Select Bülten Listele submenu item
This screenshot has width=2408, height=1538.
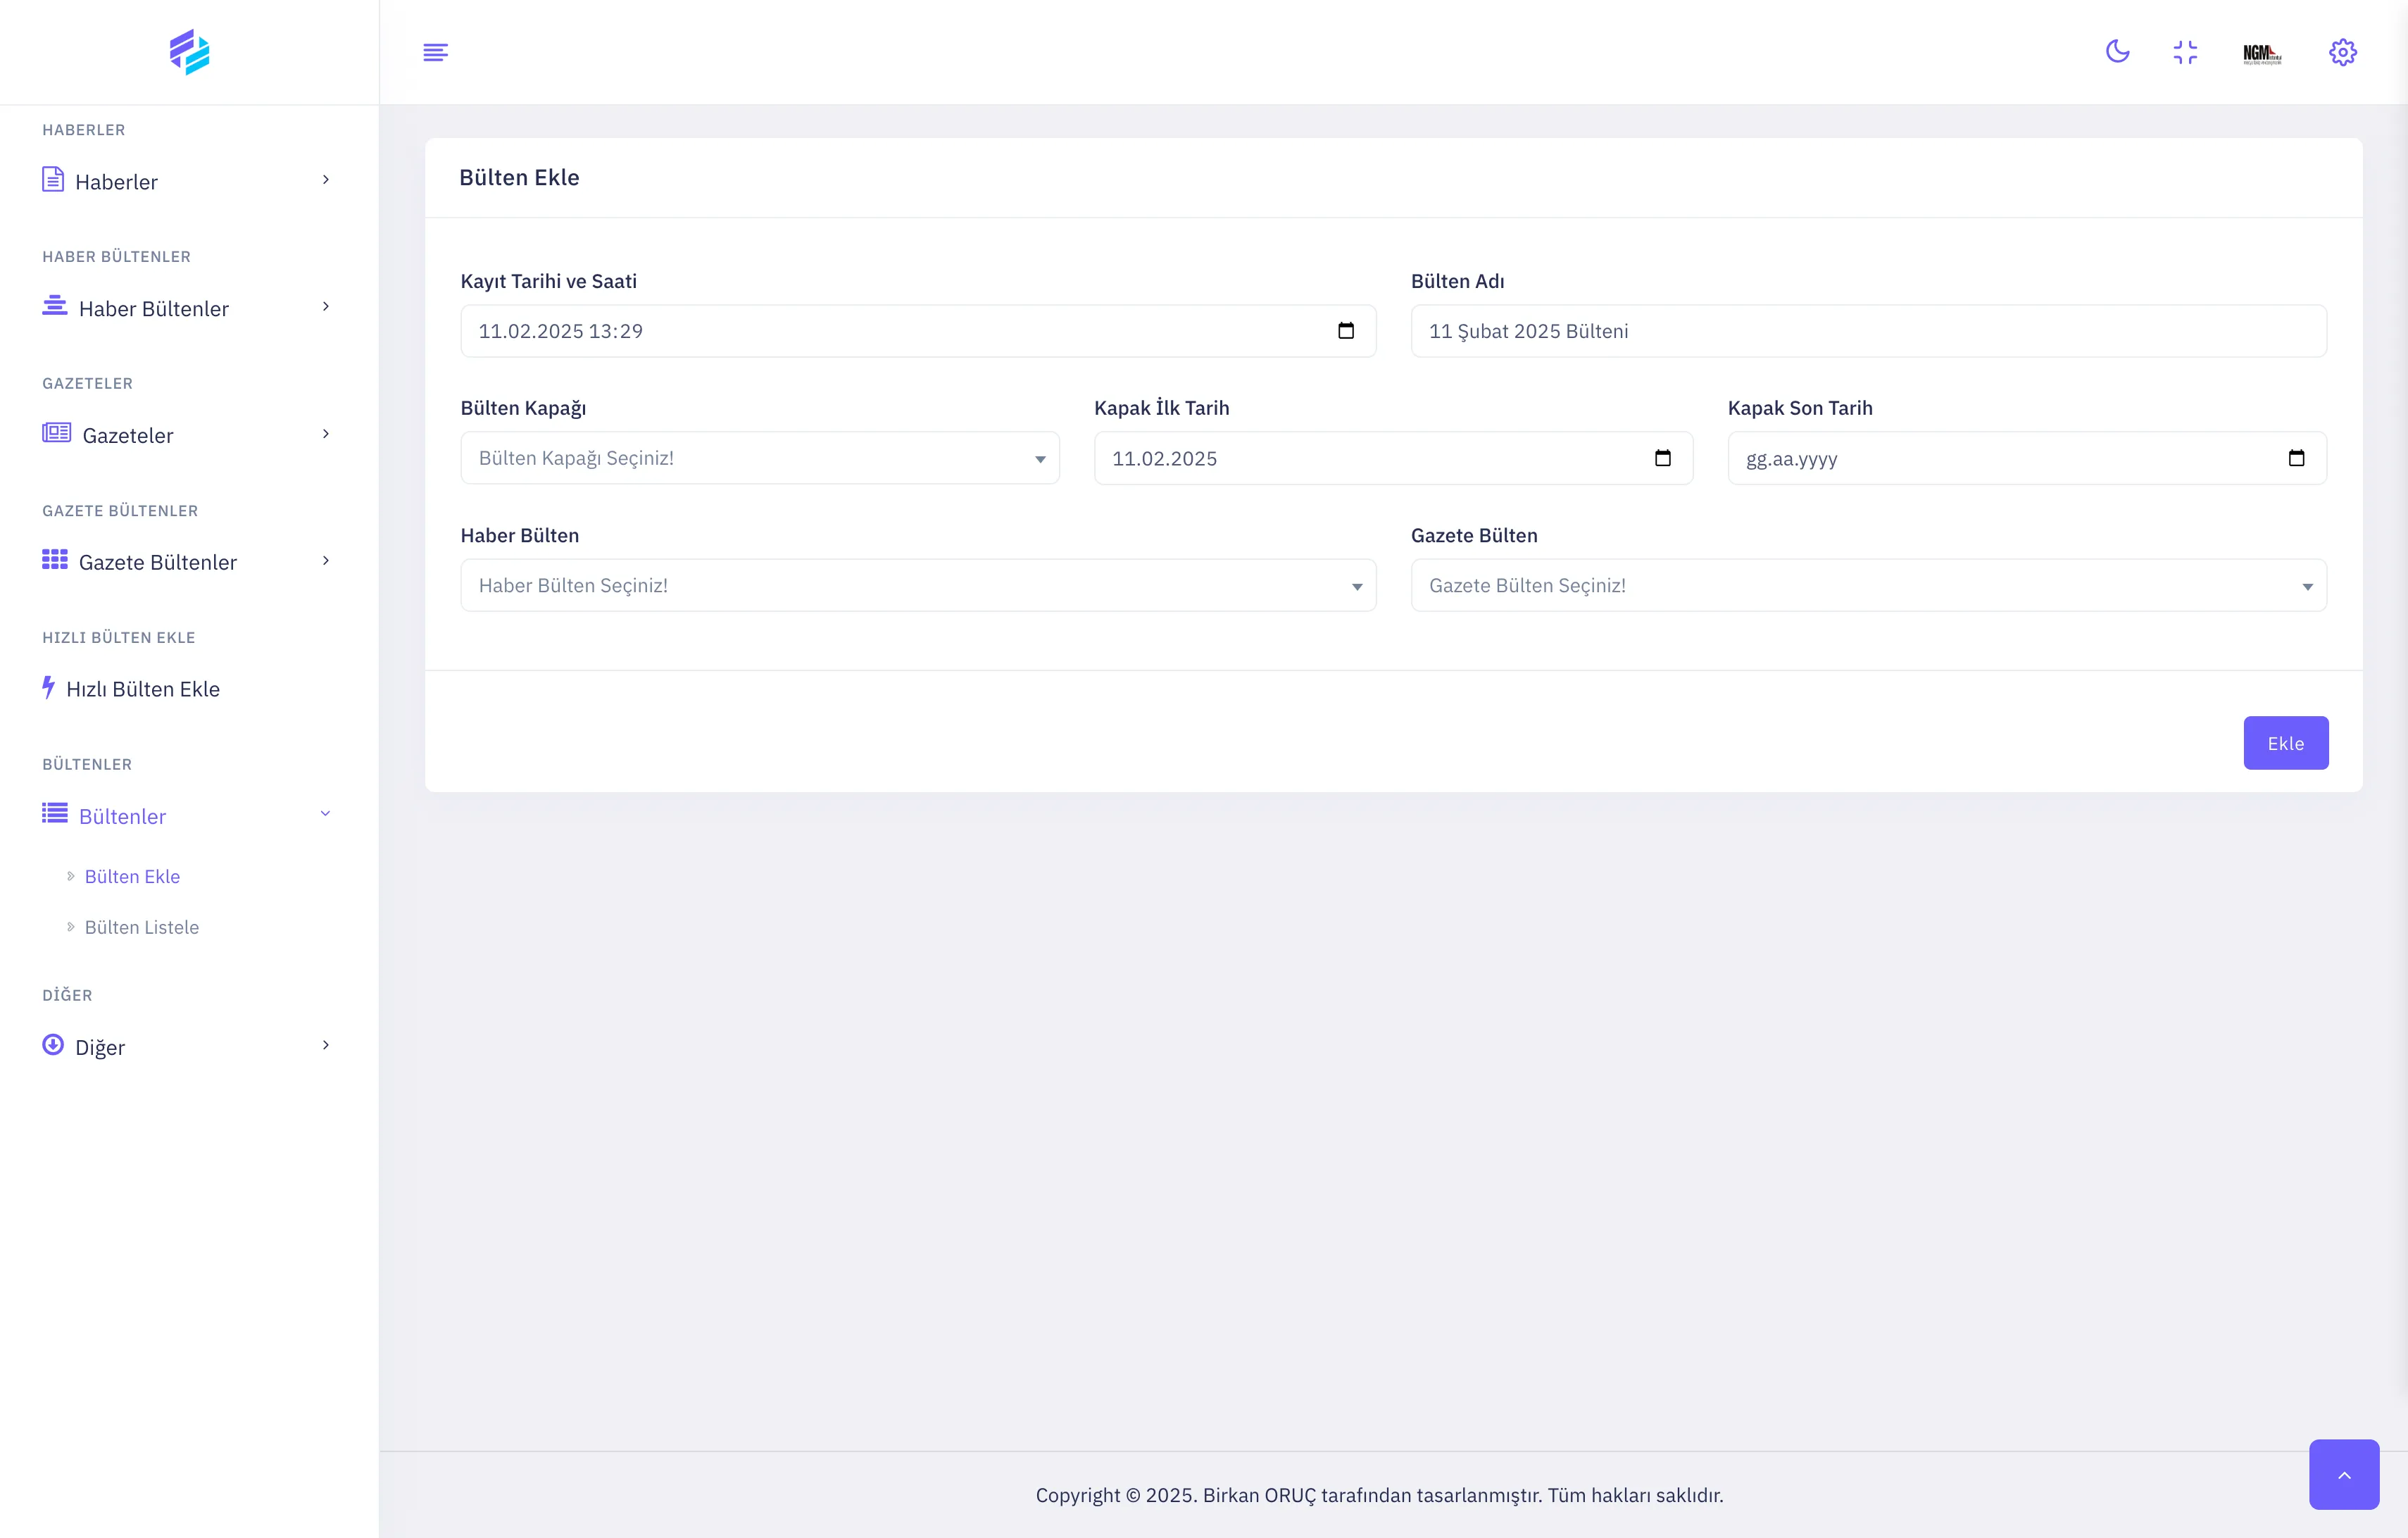tap(141, 927)
